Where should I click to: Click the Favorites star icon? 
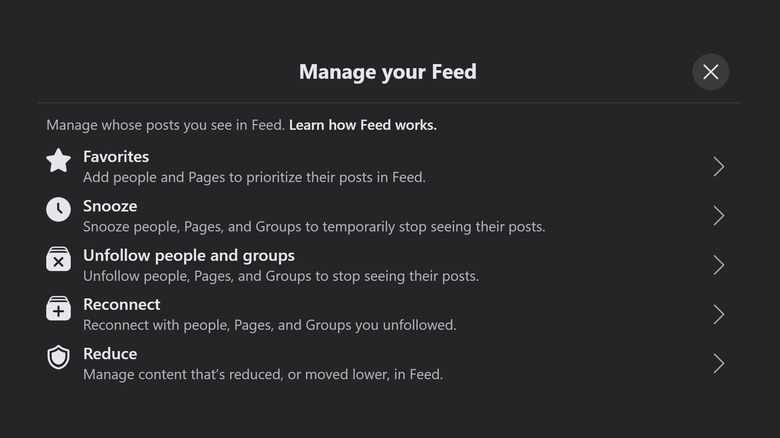(59, 161)
